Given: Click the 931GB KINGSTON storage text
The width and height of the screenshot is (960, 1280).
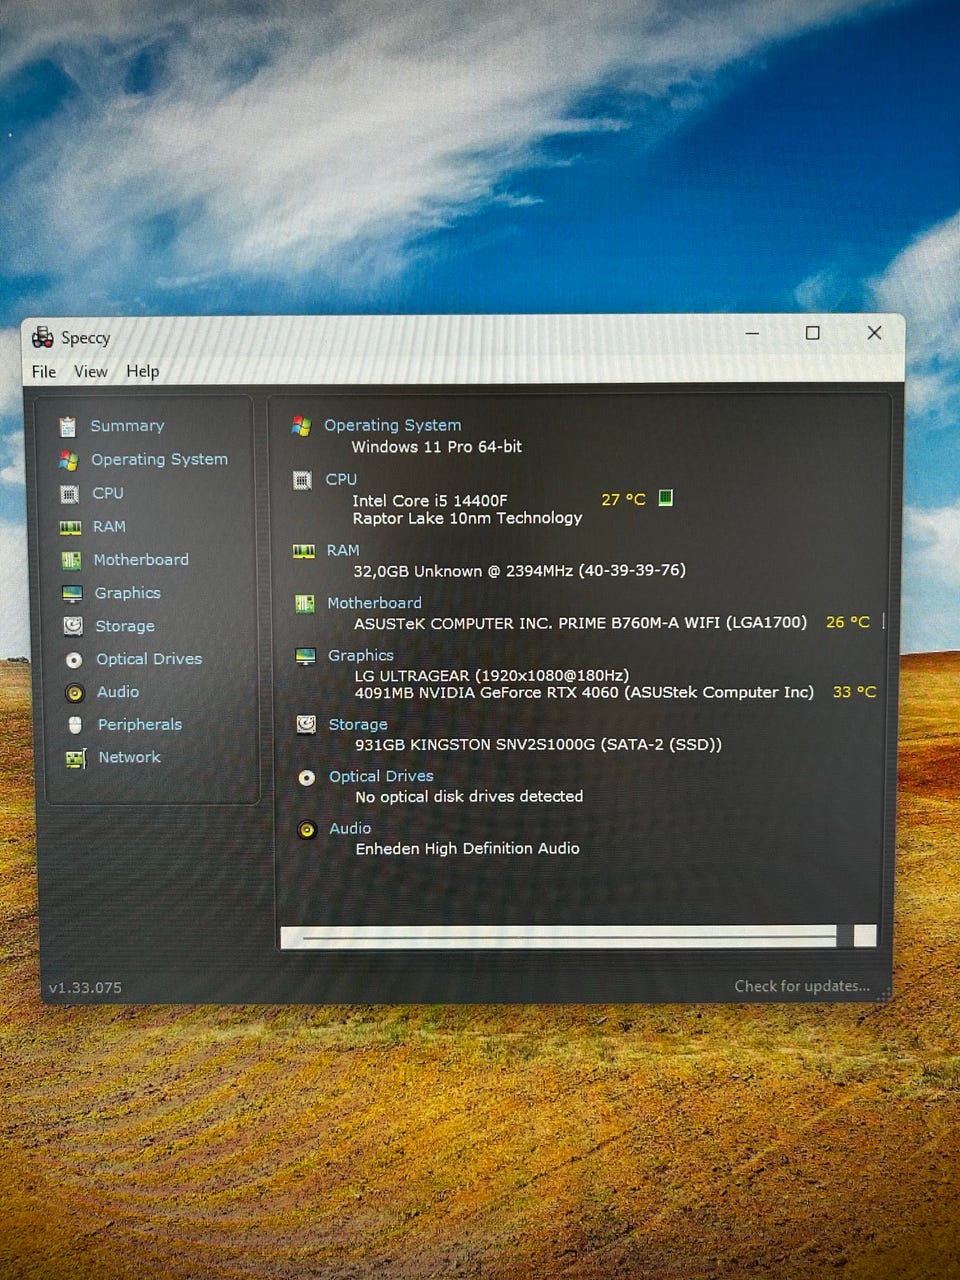Looking at the screenshot, I should point(538,745).
